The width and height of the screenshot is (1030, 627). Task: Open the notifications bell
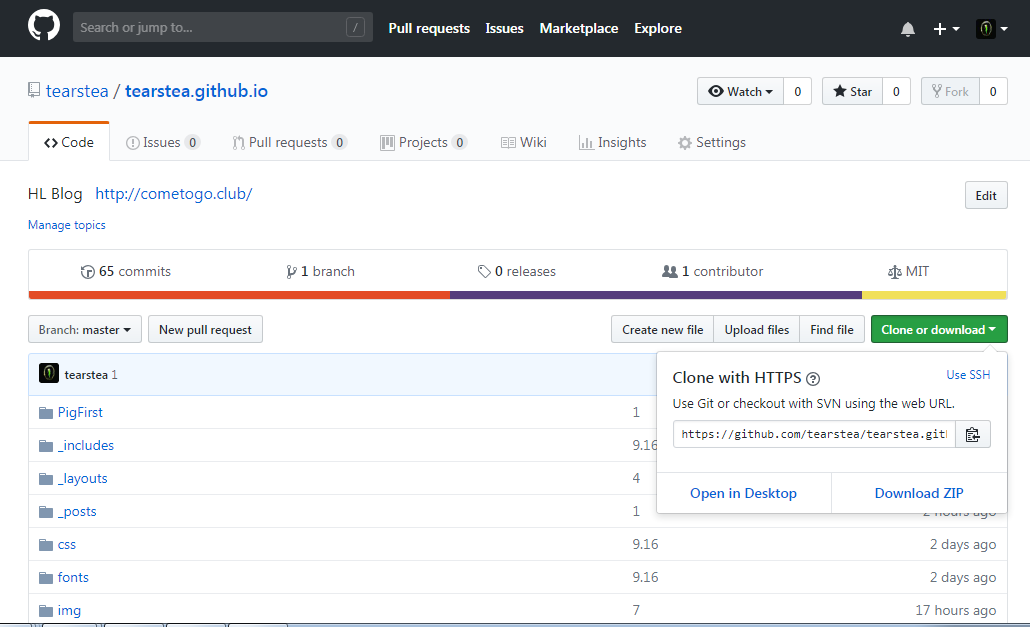tap(908, 29)
